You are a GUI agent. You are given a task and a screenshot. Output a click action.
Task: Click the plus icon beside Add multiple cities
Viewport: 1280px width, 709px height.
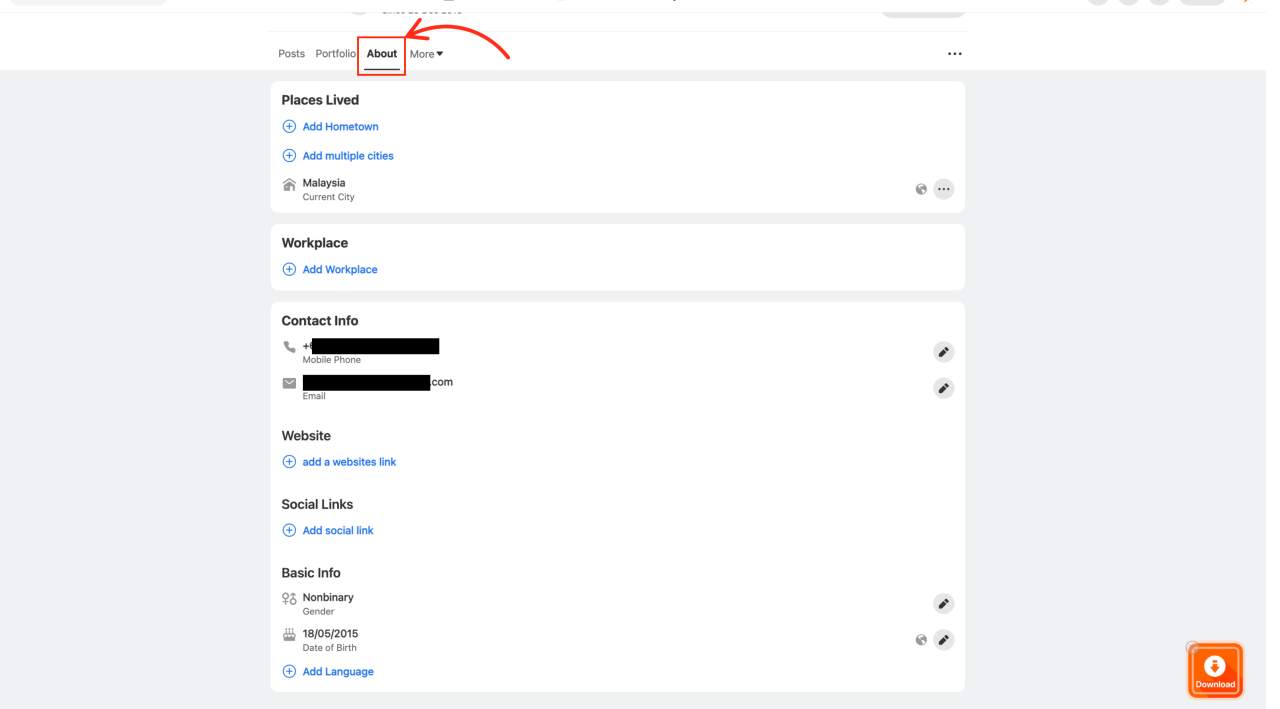coord(289,156)
